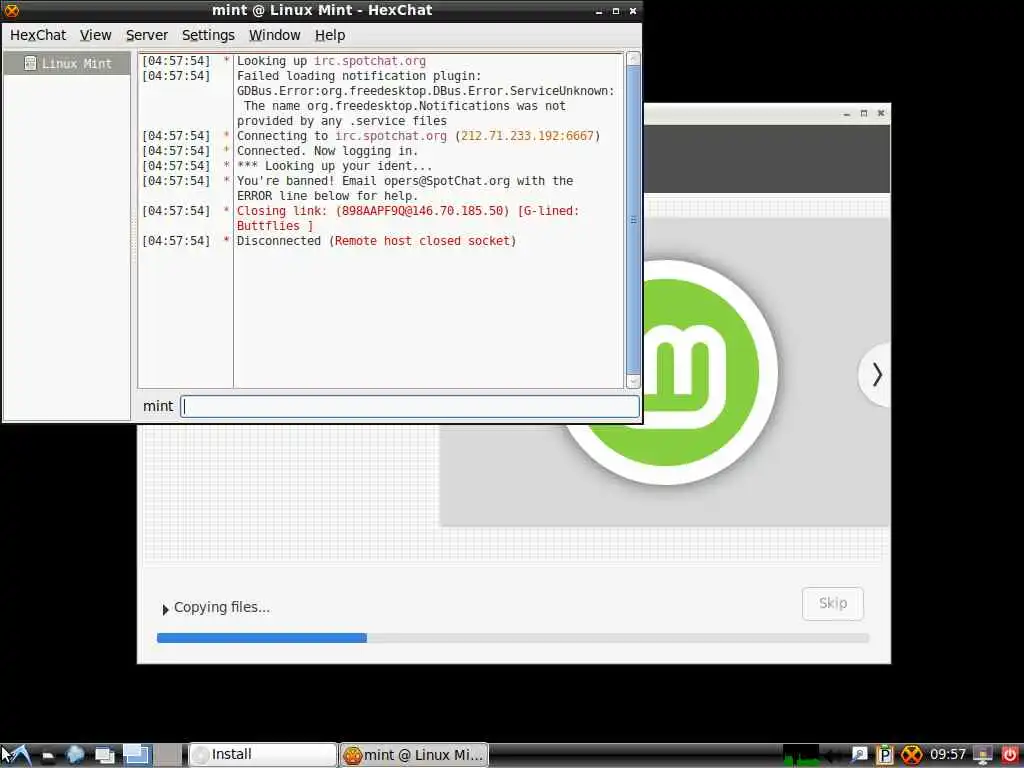Maximize the installer window
1024x768 pixels.
click(x=863, y=114)
